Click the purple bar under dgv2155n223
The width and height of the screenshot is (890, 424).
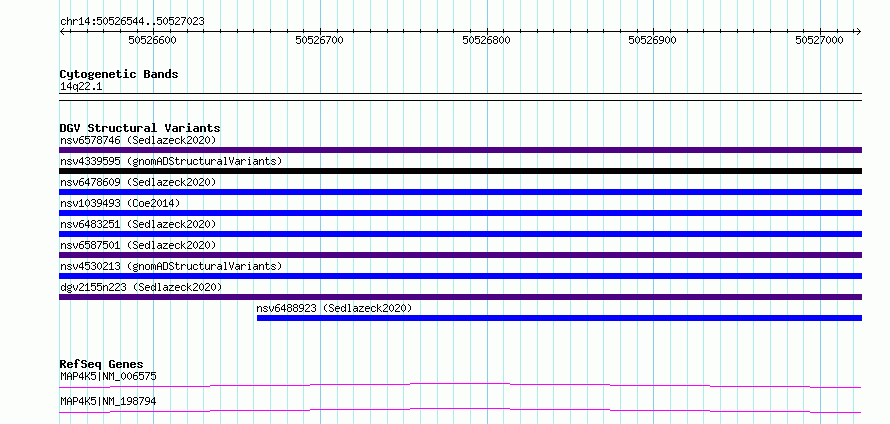pos(460,297)
